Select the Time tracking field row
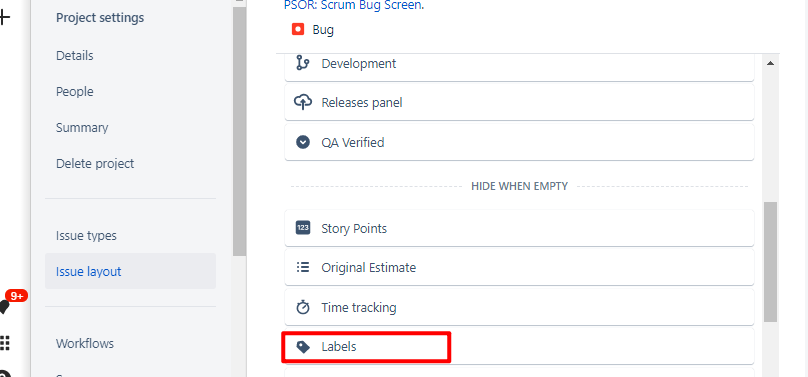 point(519,307)
